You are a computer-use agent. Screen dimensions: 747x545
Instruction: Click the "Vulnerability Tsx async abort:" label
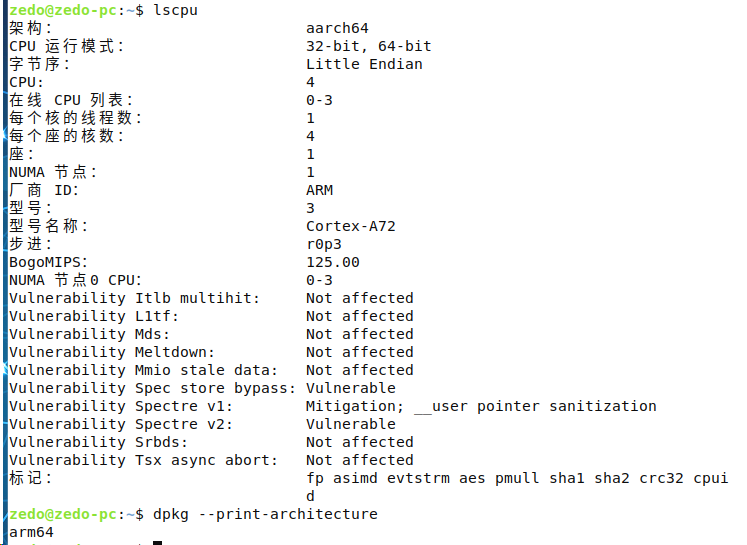[x=143, y=460]
